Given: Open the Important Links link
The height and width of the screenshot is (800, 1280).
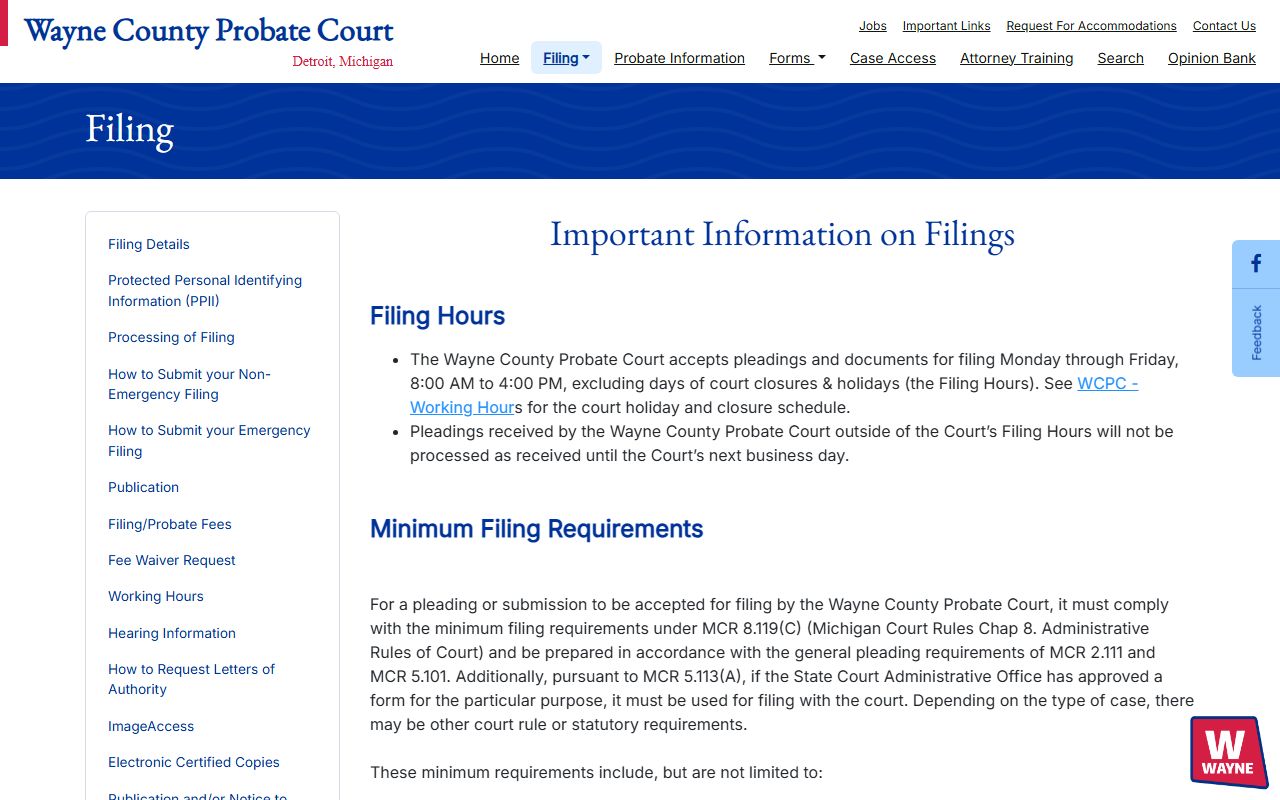Looking at the screenshot, I should (946, 26).
